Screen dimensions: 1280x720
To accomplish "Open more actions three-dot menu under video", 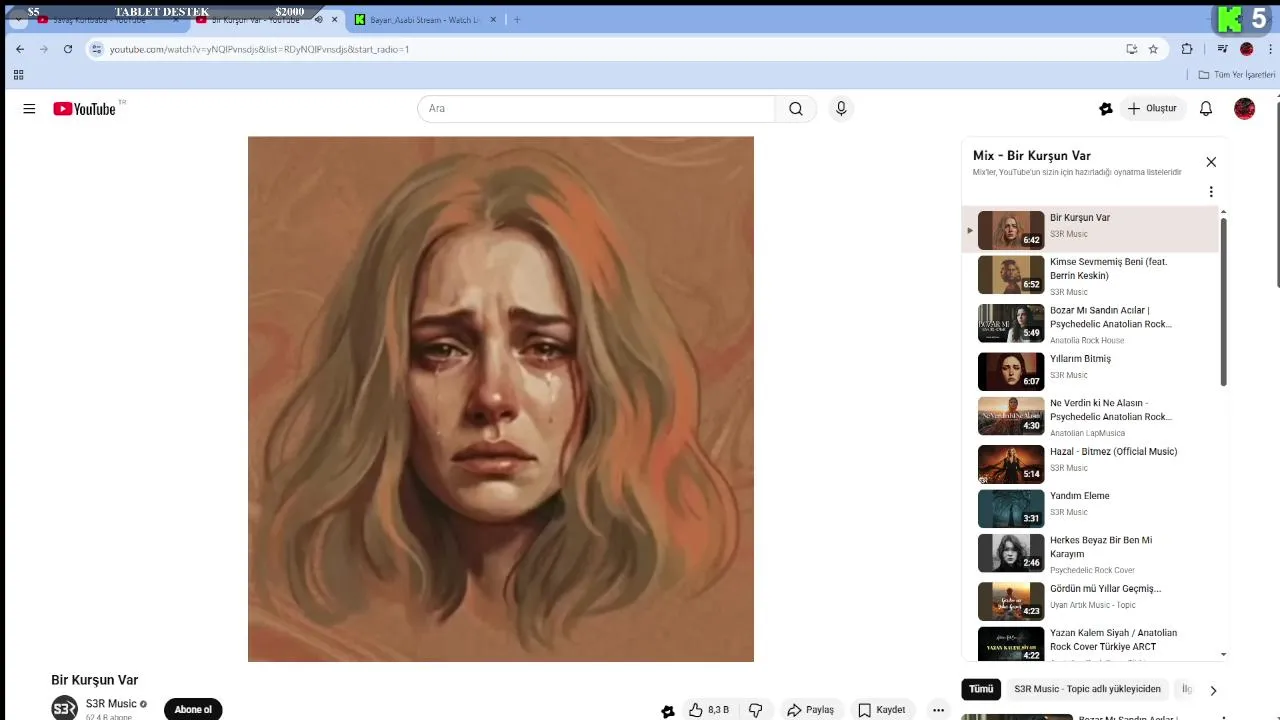I will [938, 710].
